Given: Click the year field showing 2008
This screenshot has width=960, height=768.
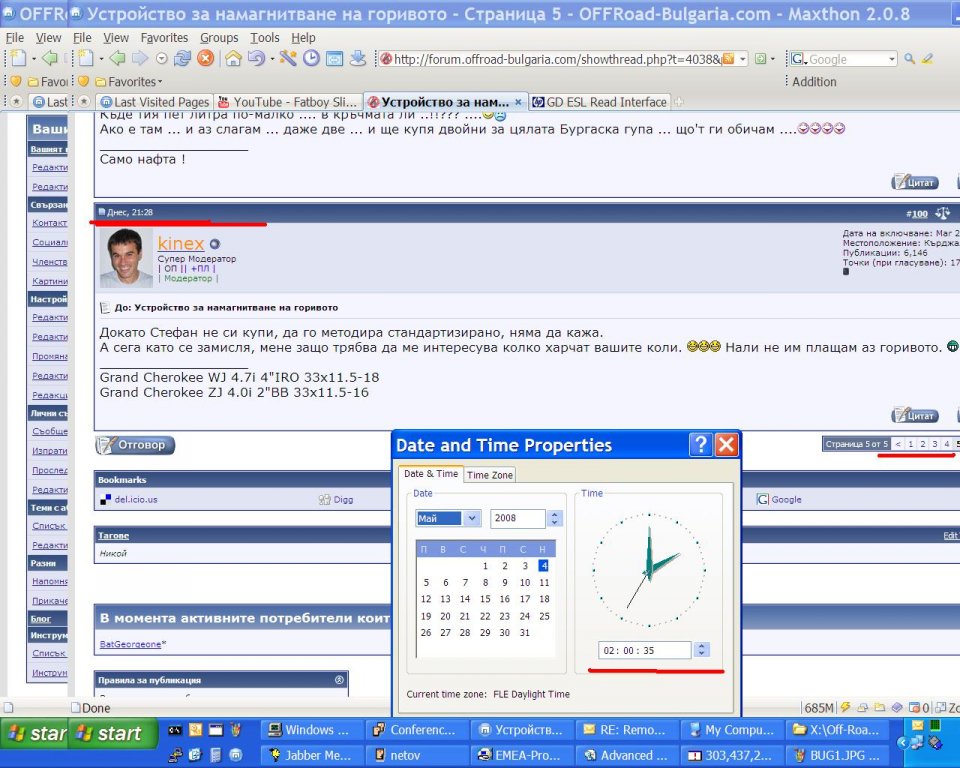Looking at the screenshot, I should click(518, 518).
